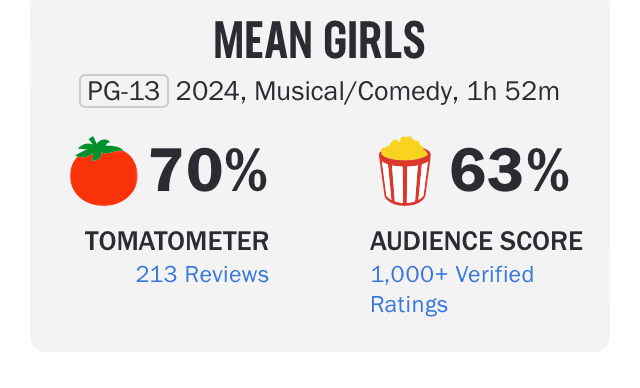Image resolution: width=640 pixels, height=388 pixels.
Task: Click the percent sign after 63
Action: pos(548,171)
